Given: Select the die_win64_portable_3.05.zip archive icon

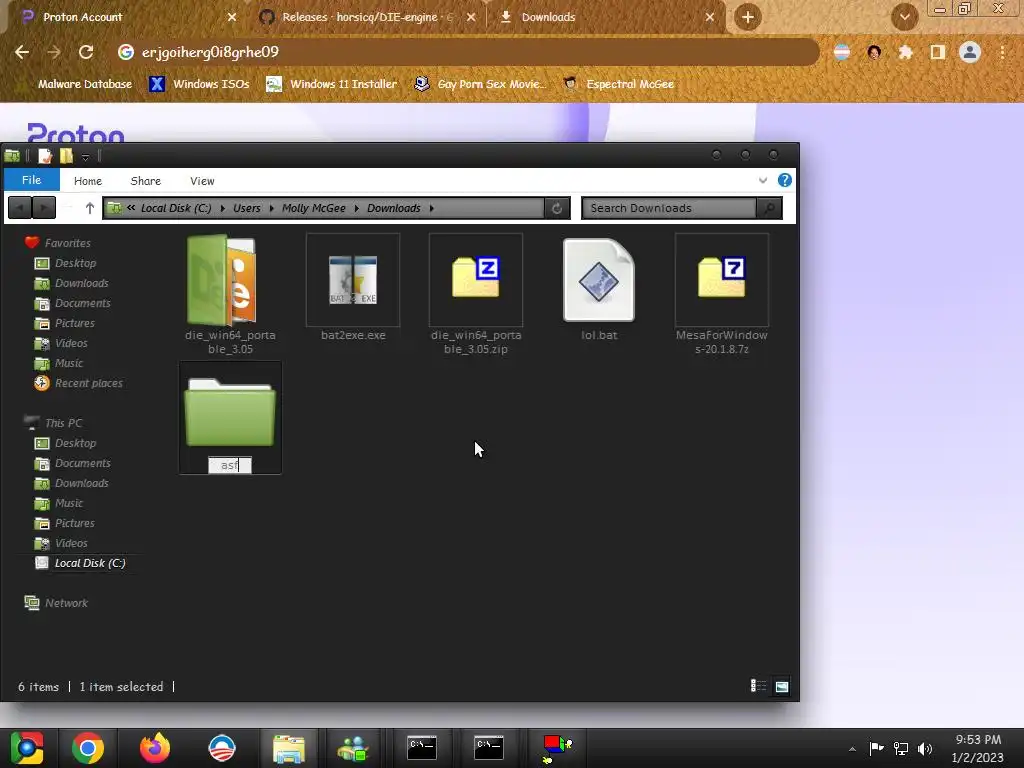Looking at the screenshot, I should tap(475, 278).
